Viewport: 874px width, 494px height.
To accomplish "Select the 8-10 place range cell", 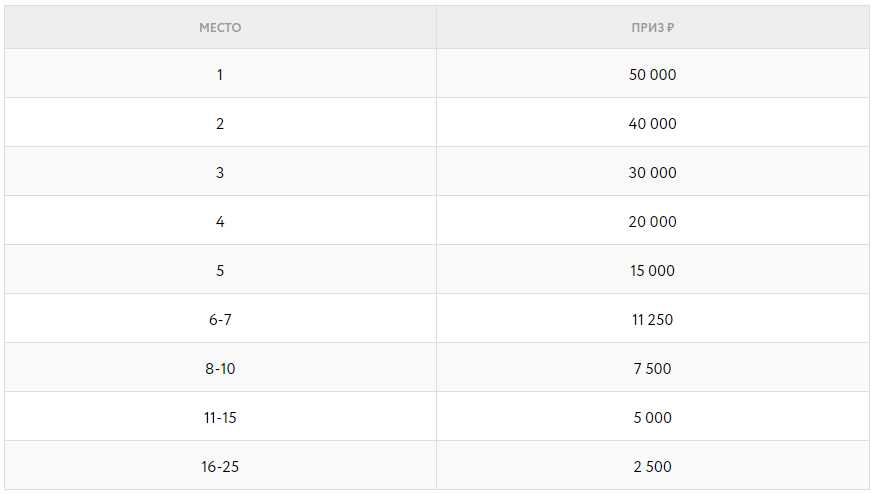I will [x=220, y=369].
